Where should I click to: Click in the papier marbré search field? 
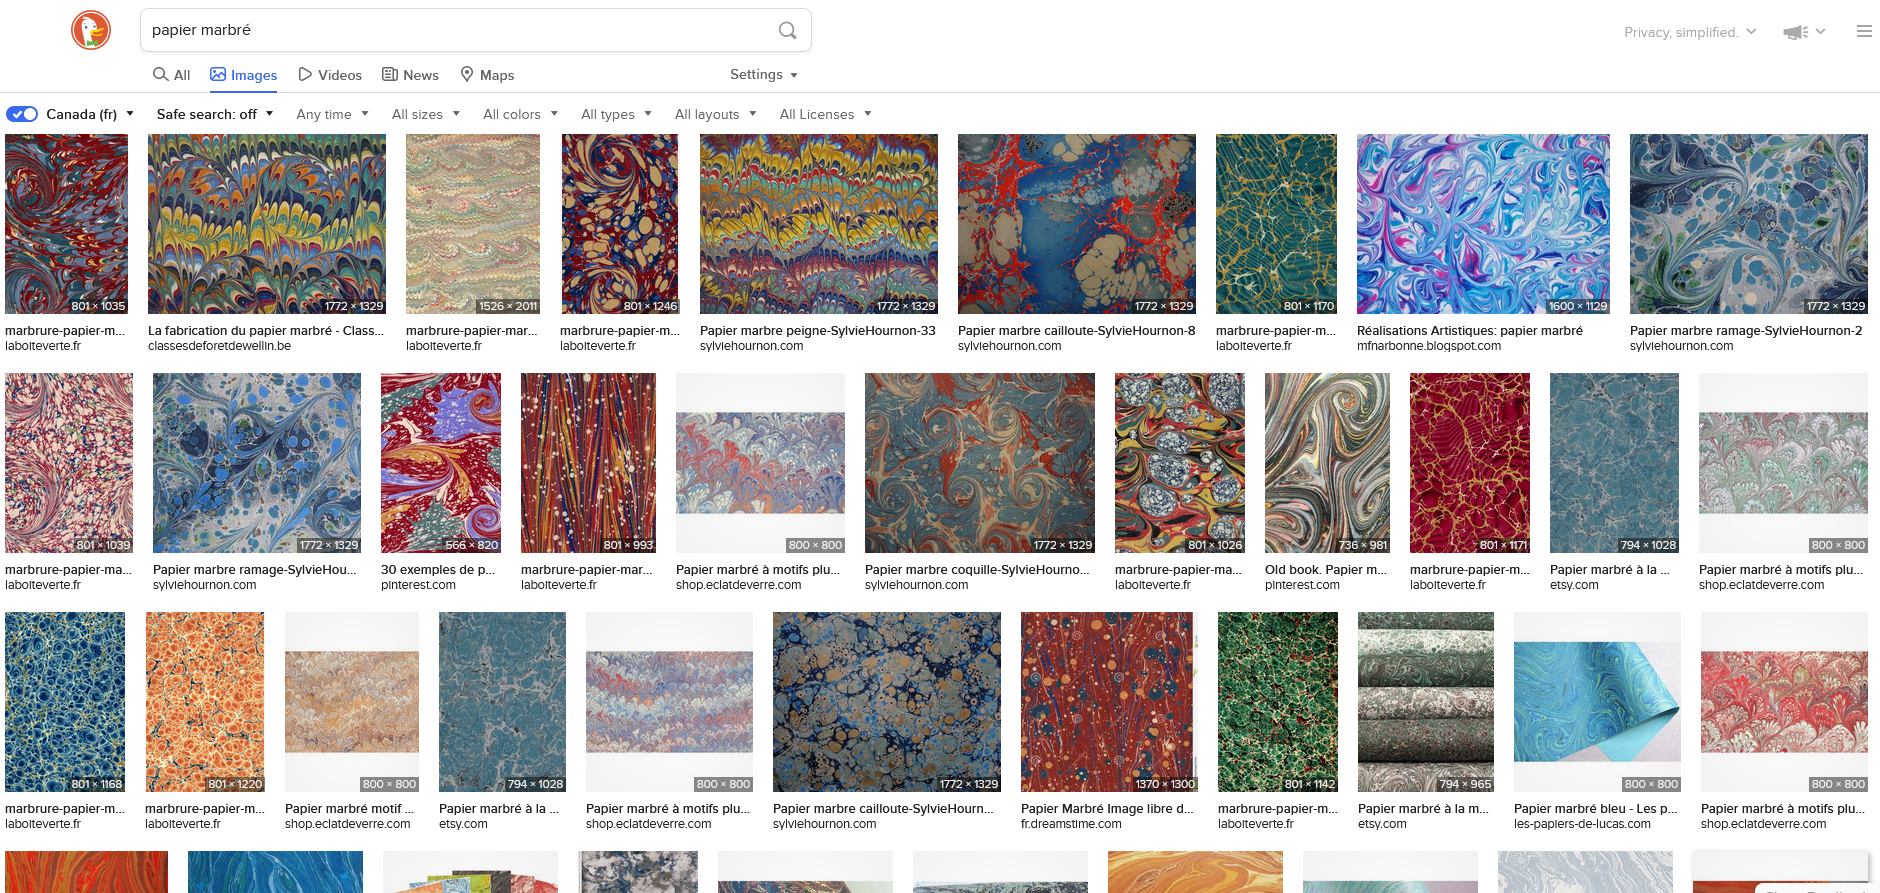[x=460, y=30]
